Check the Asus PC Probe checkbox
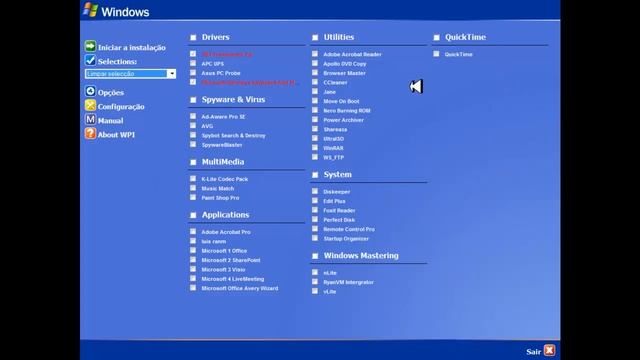The image size is (640, 360). click(x=193, y=73)
